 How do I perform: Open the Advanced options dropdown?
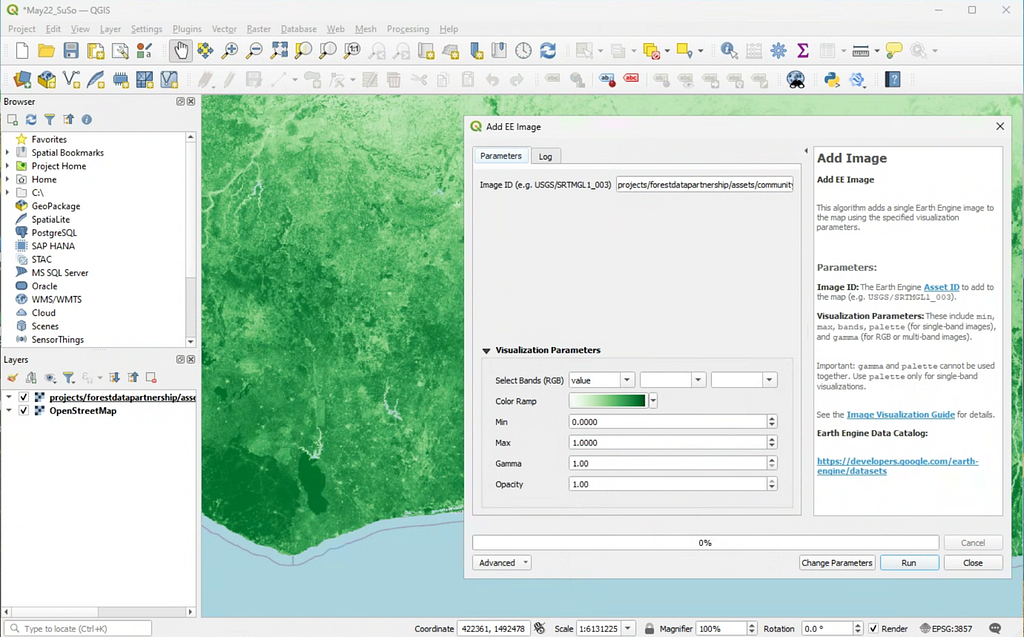click(x=502, y=563)
